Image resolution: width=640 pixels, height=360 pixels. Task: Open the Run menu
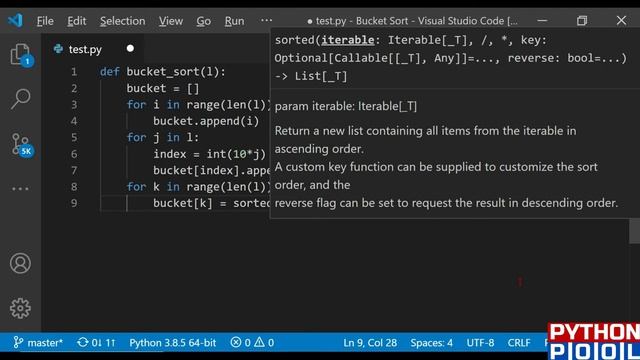[x=234, y=21]
